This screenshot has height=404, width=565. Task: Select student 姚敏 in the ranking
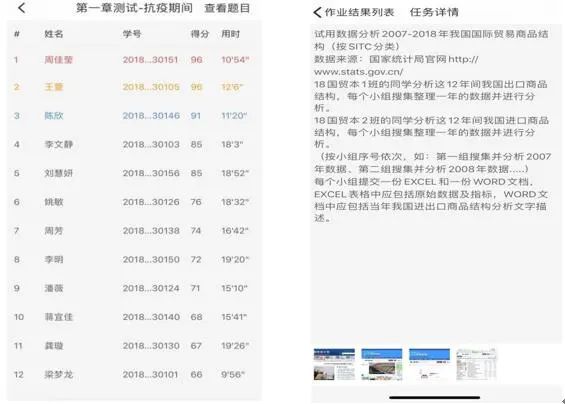tap(54, 202)
